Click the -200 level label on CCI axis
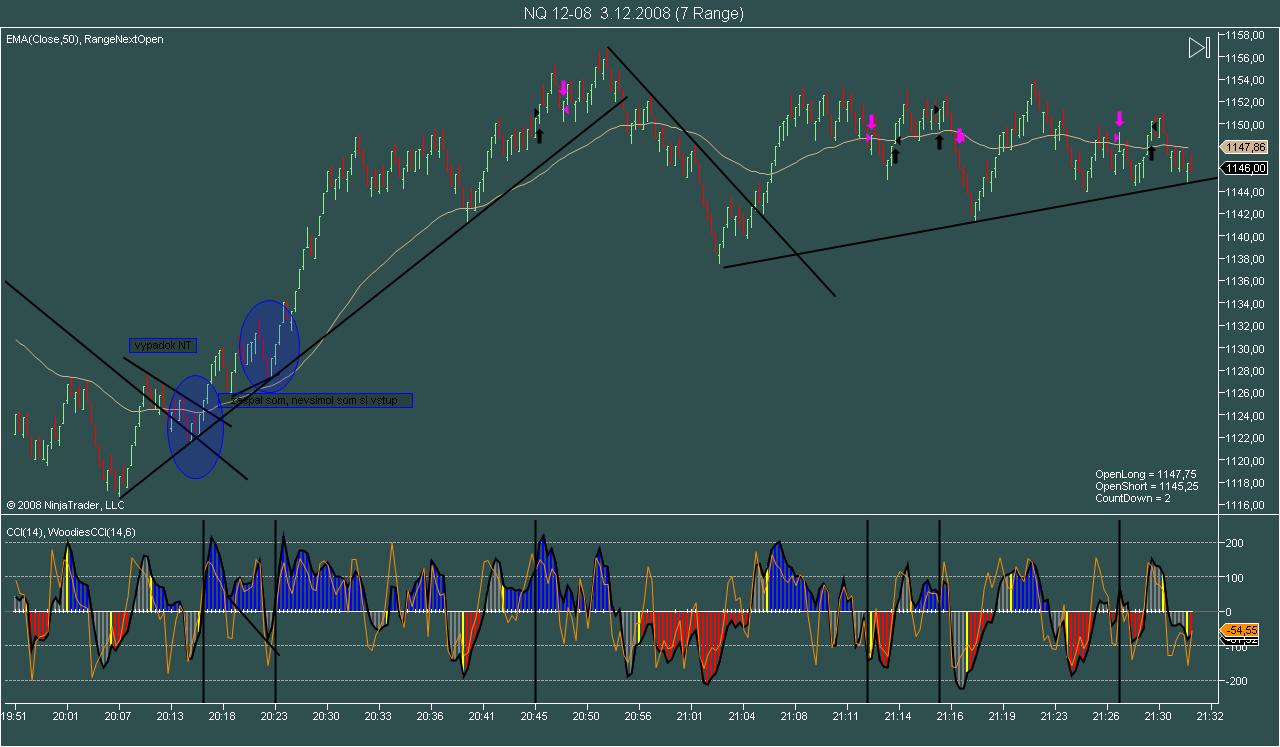Image resolution: width=1280 pixels, height=747 pixels. tap(1234, 681)
